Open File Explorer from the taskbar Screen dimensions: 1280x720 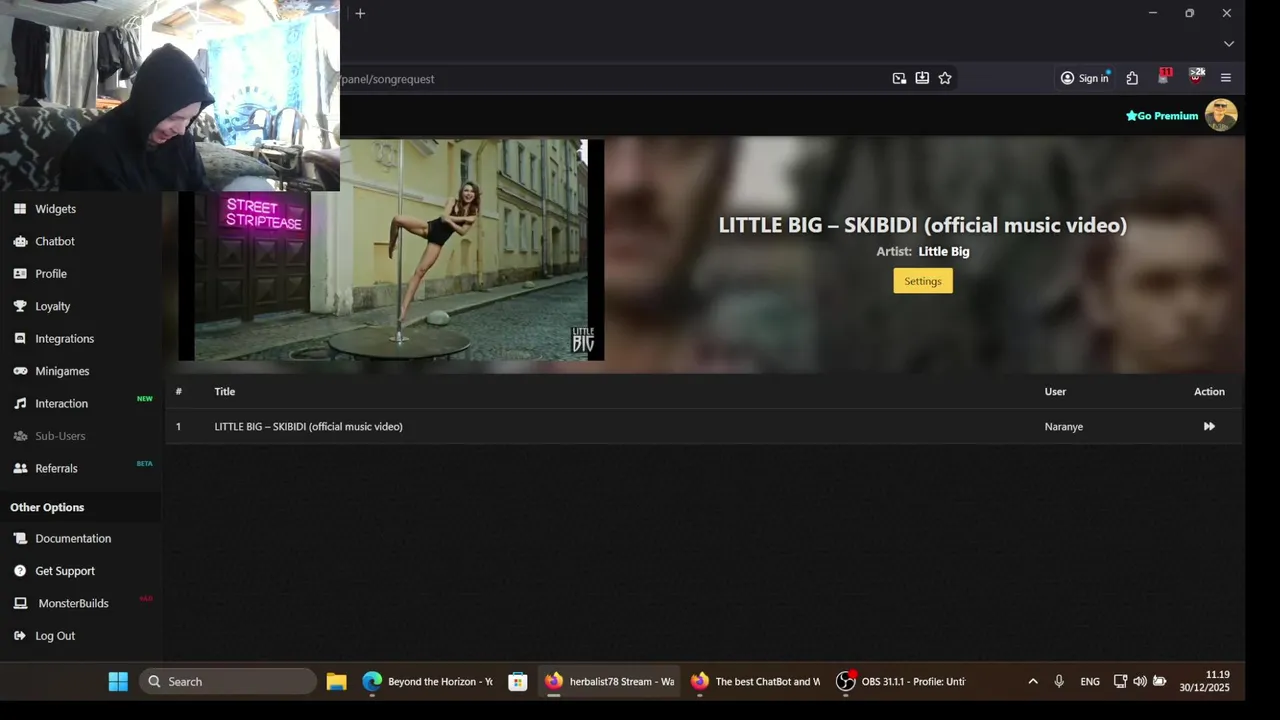(x=336, y=681)
